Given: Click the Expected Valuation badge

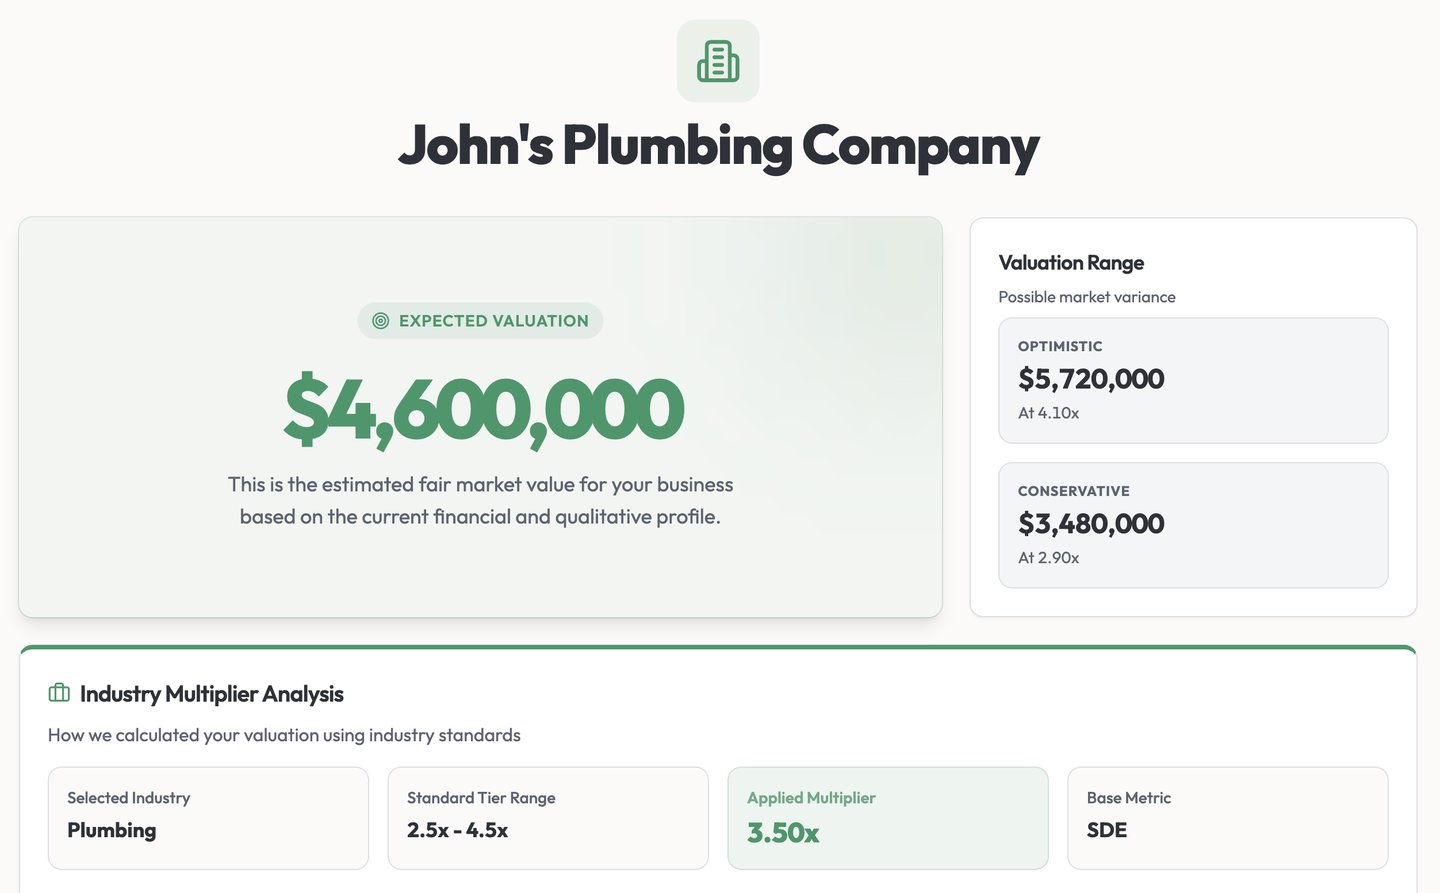Looking at the screenshot, I should [x=481, y=321].
